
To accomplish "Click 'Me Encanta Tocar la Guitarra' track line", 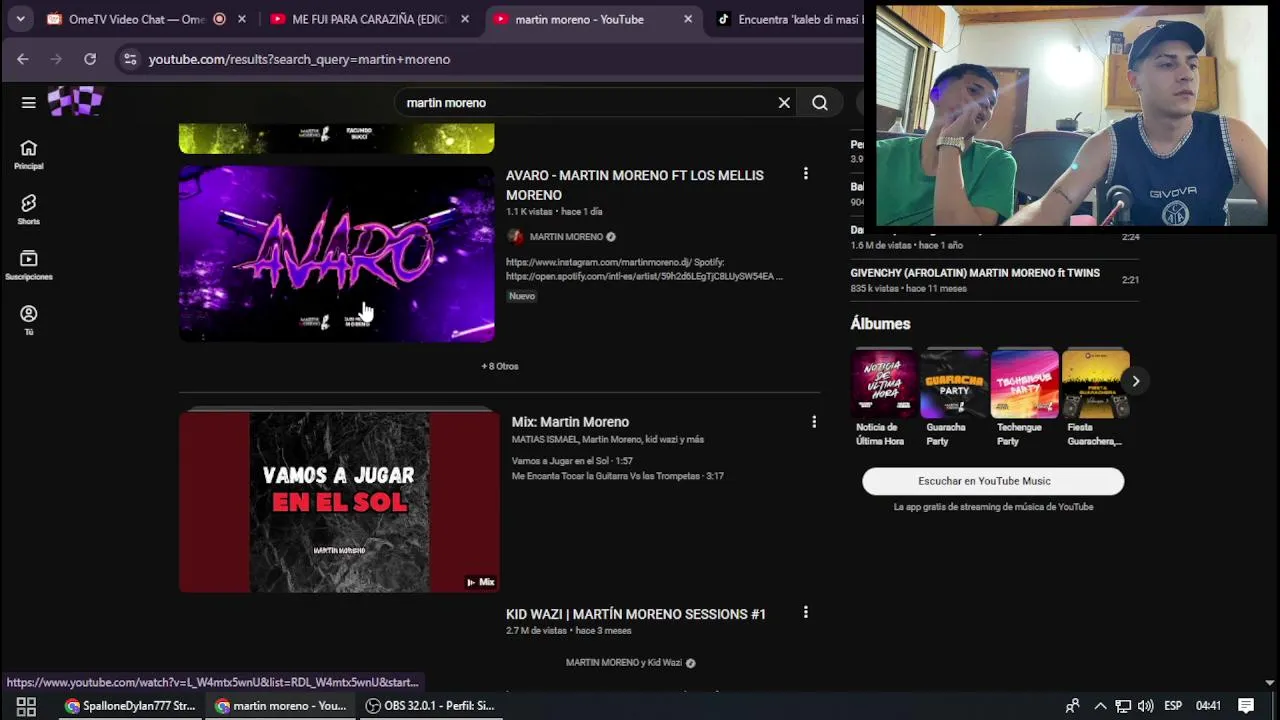I will click(x=617, y=476).
